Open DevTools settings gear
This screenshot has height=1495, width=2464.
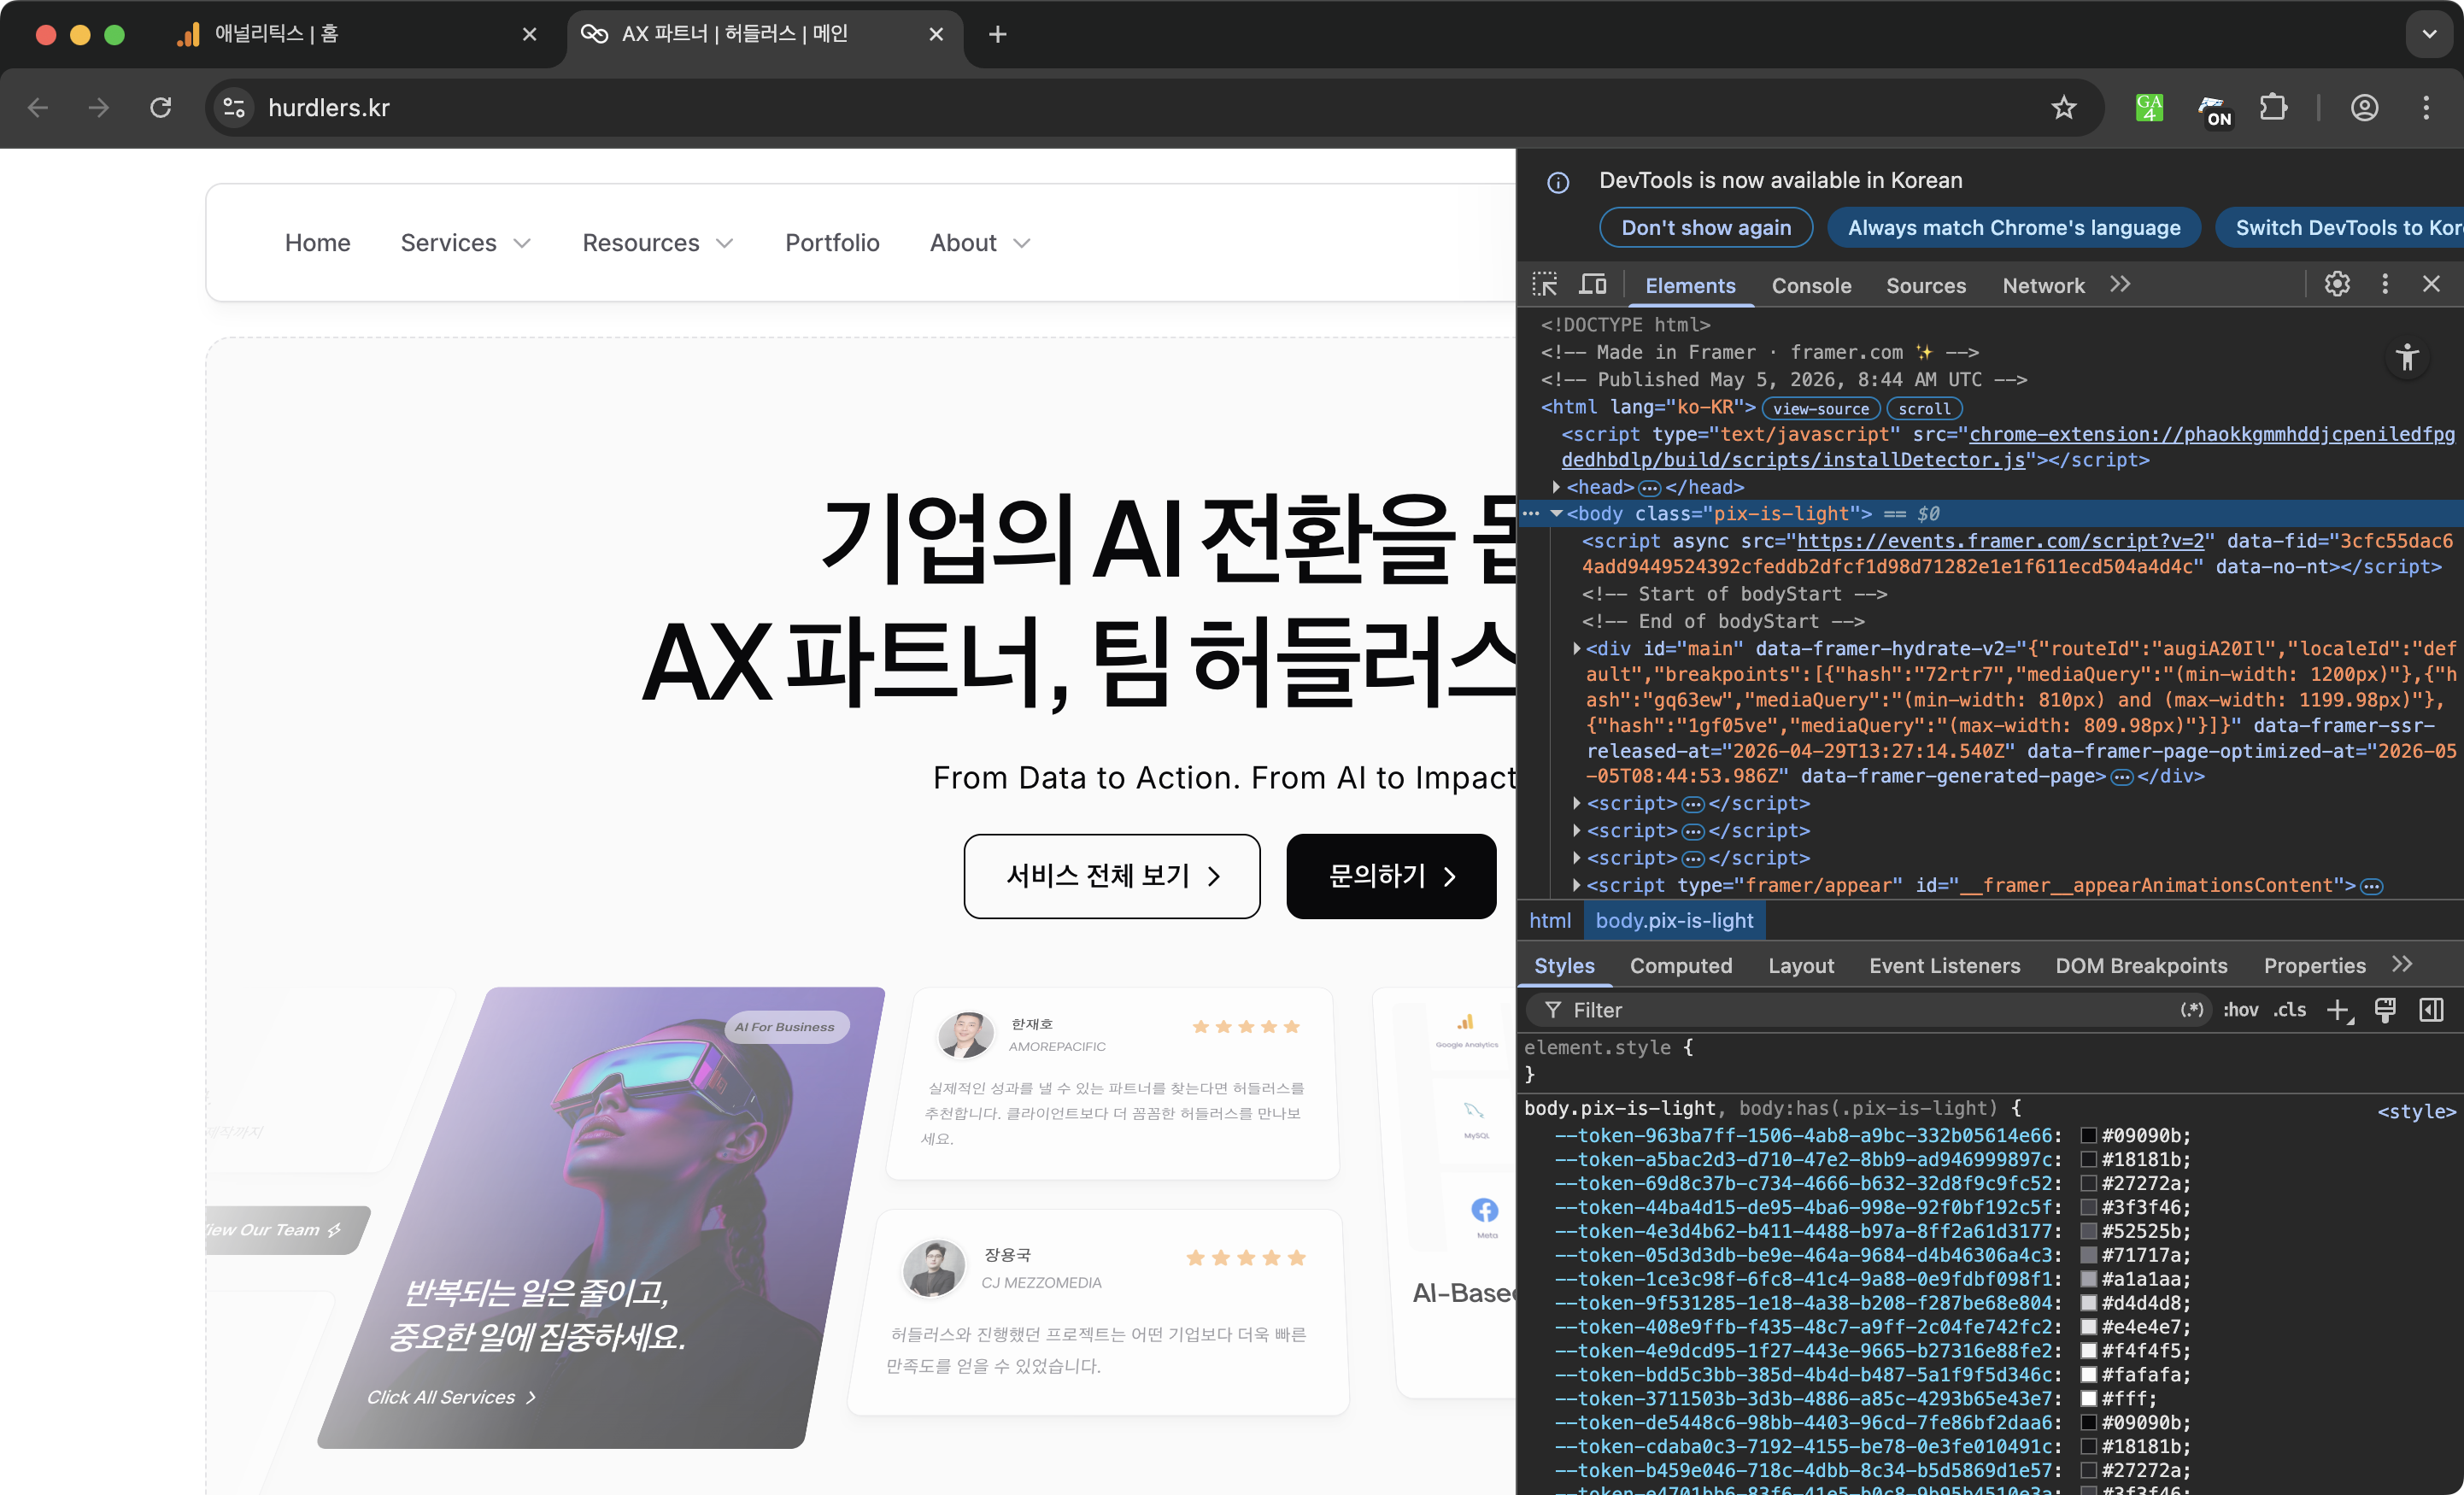pyautogui.click(x=2337, y=284)
